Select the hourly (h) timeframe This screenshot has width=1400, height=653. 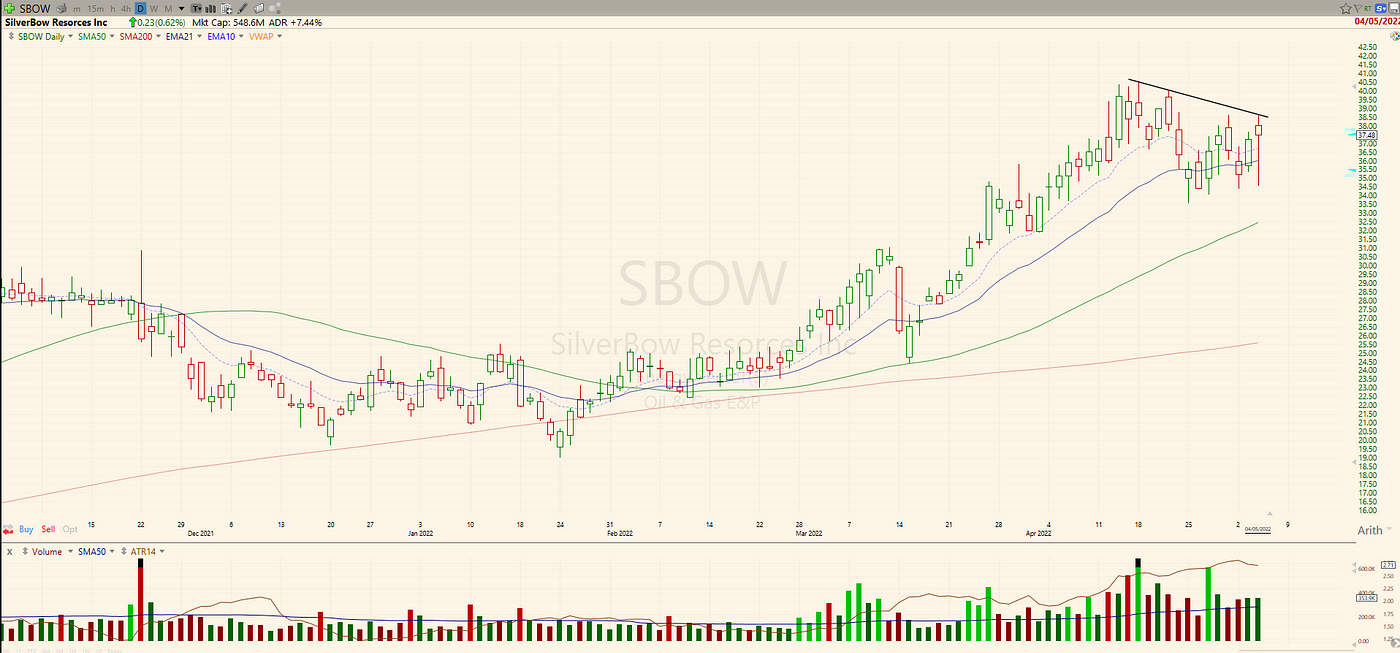coord(113,9)
